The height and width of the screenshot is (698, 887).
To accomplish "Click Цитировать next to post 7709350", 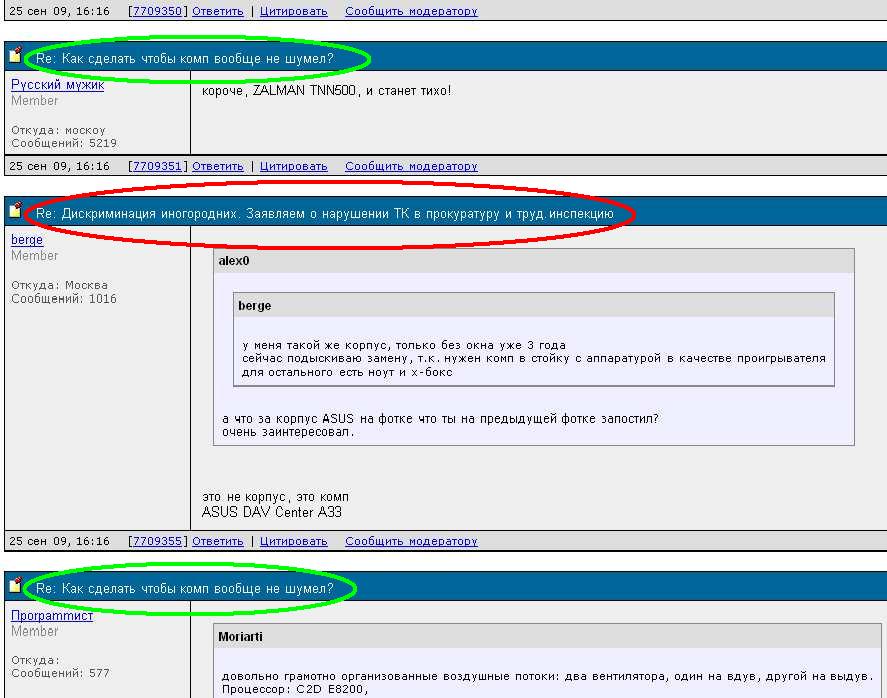I will coord(293,11).
